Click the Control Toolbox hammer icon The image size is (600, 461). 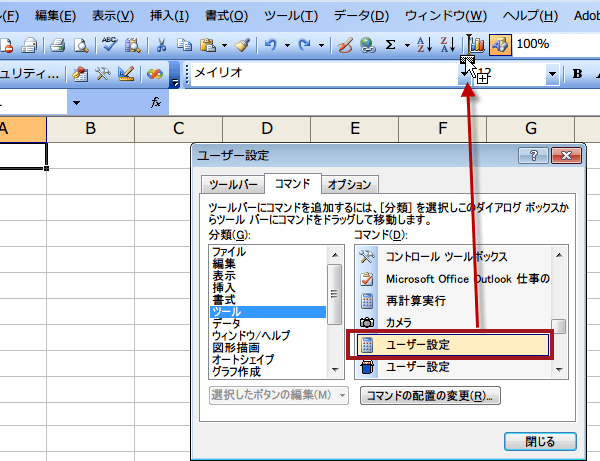[103, 74]
